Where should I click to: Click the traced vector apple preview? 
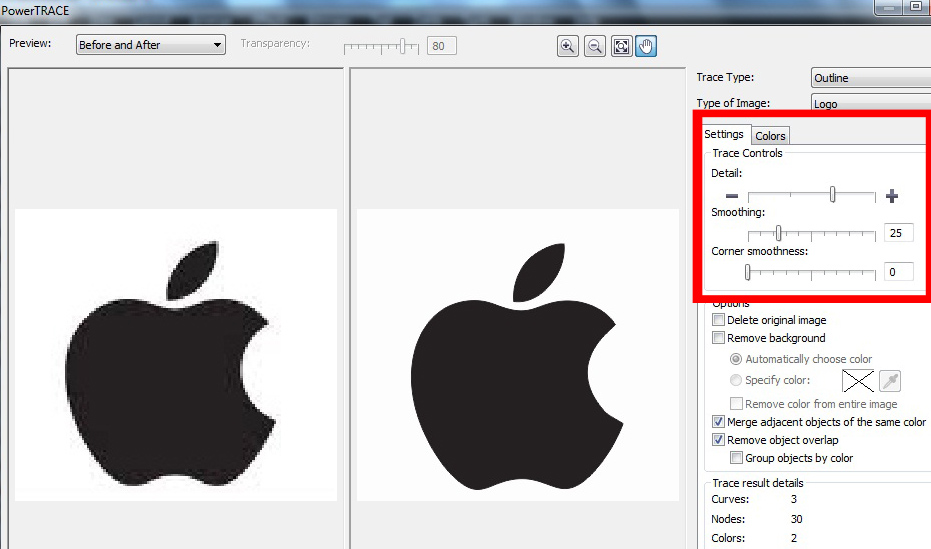[x=518, y=355]
